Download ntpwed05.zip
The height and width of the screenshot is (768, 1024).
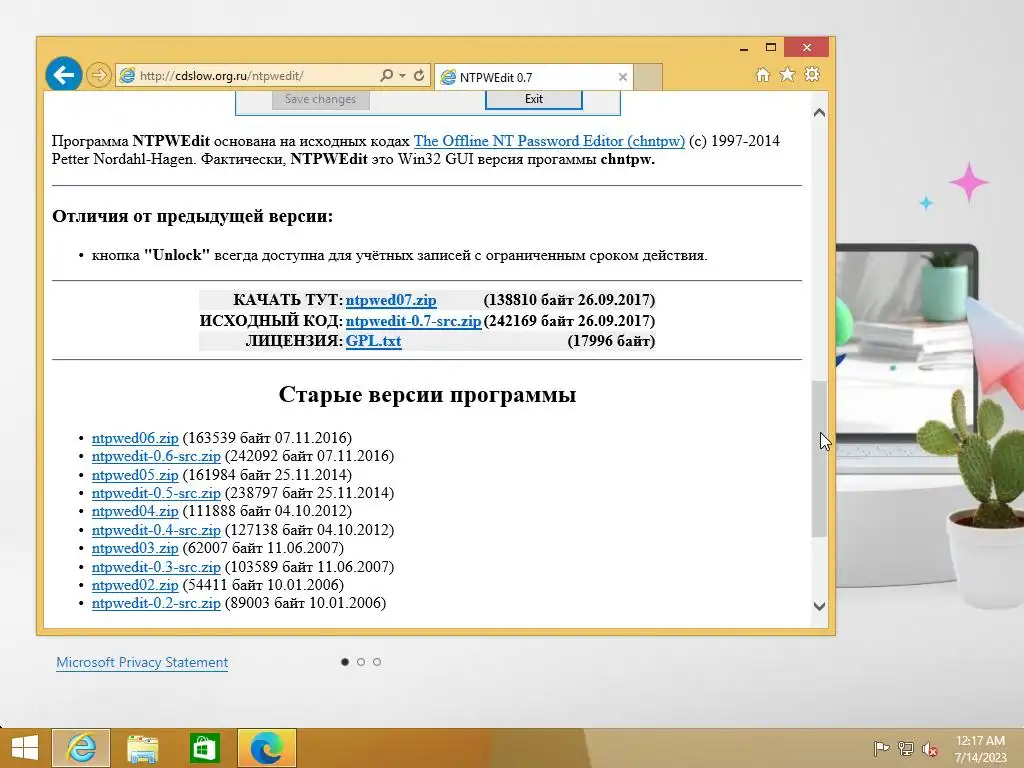[x=135, y=475]
